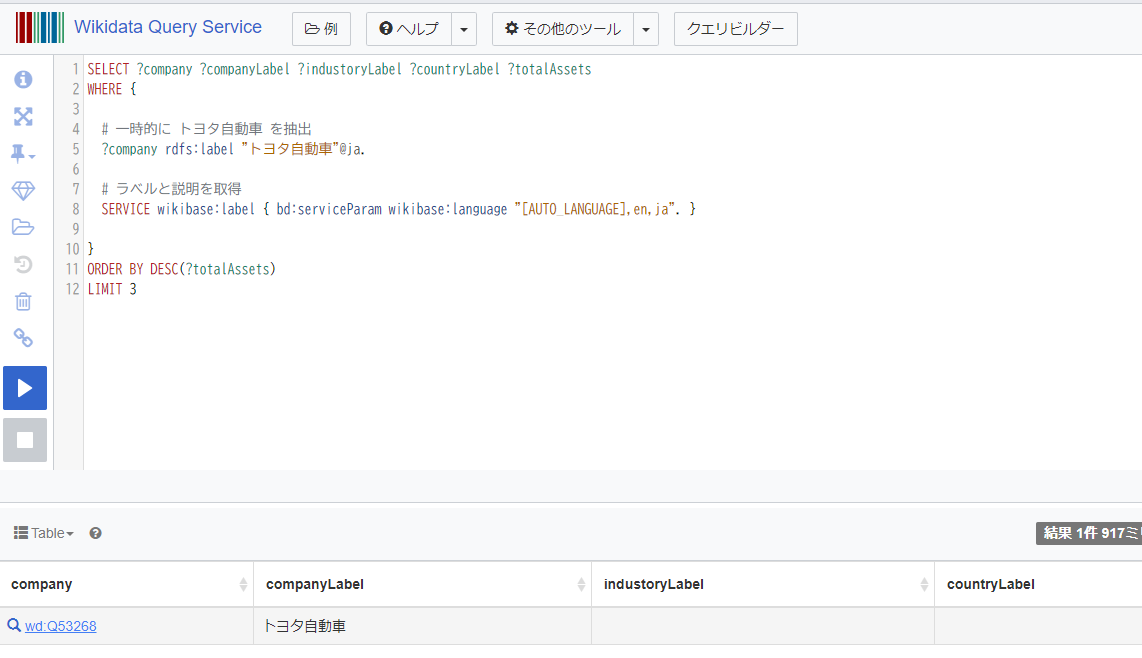Select the トヨタ自動車 result cell

422,626
